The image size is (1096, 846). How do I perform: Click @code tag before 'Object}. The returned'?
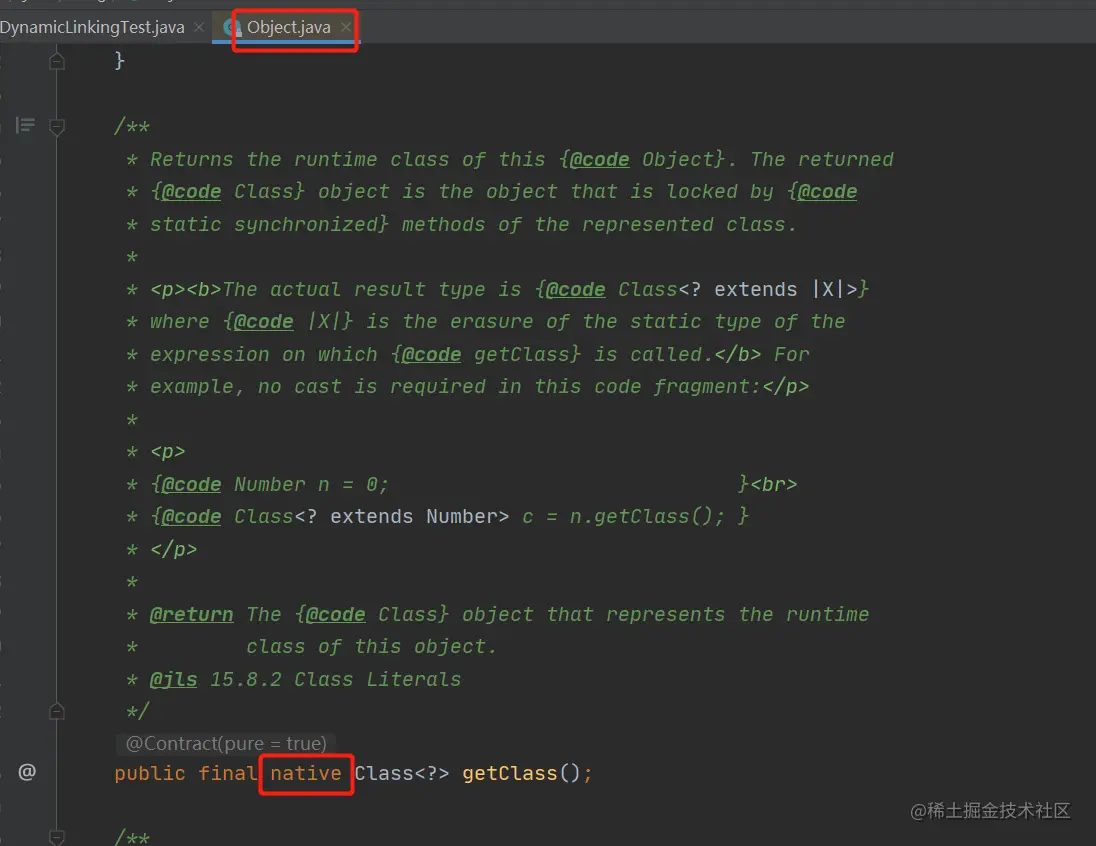(599, 159)
